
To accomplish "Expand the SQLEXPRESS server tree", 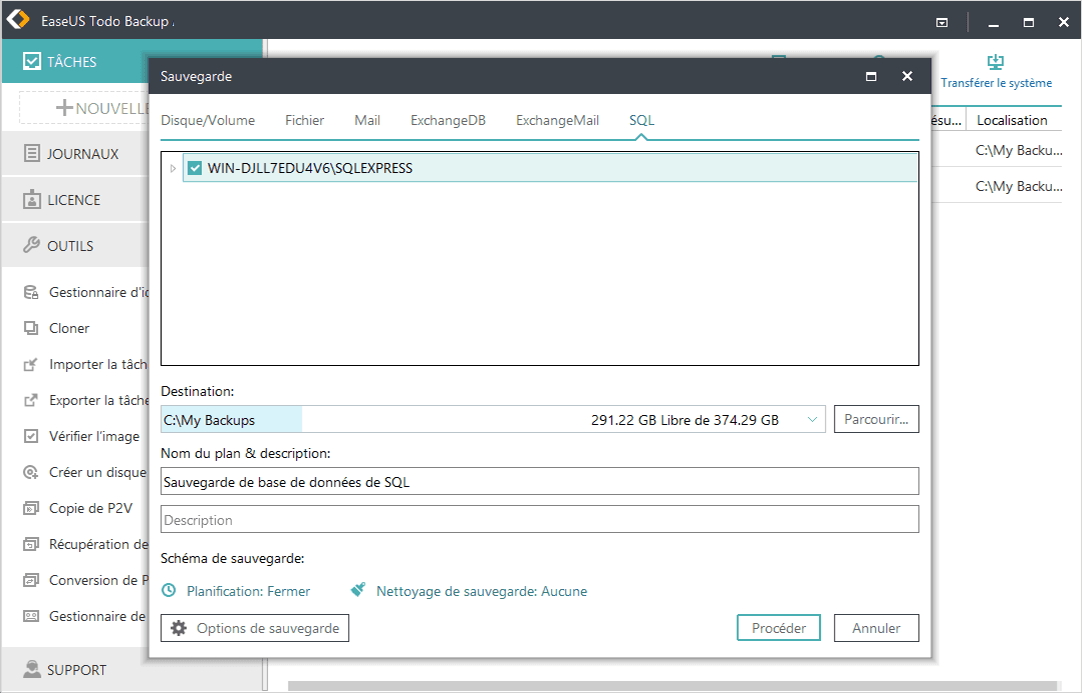I will (x=173, y=167).
